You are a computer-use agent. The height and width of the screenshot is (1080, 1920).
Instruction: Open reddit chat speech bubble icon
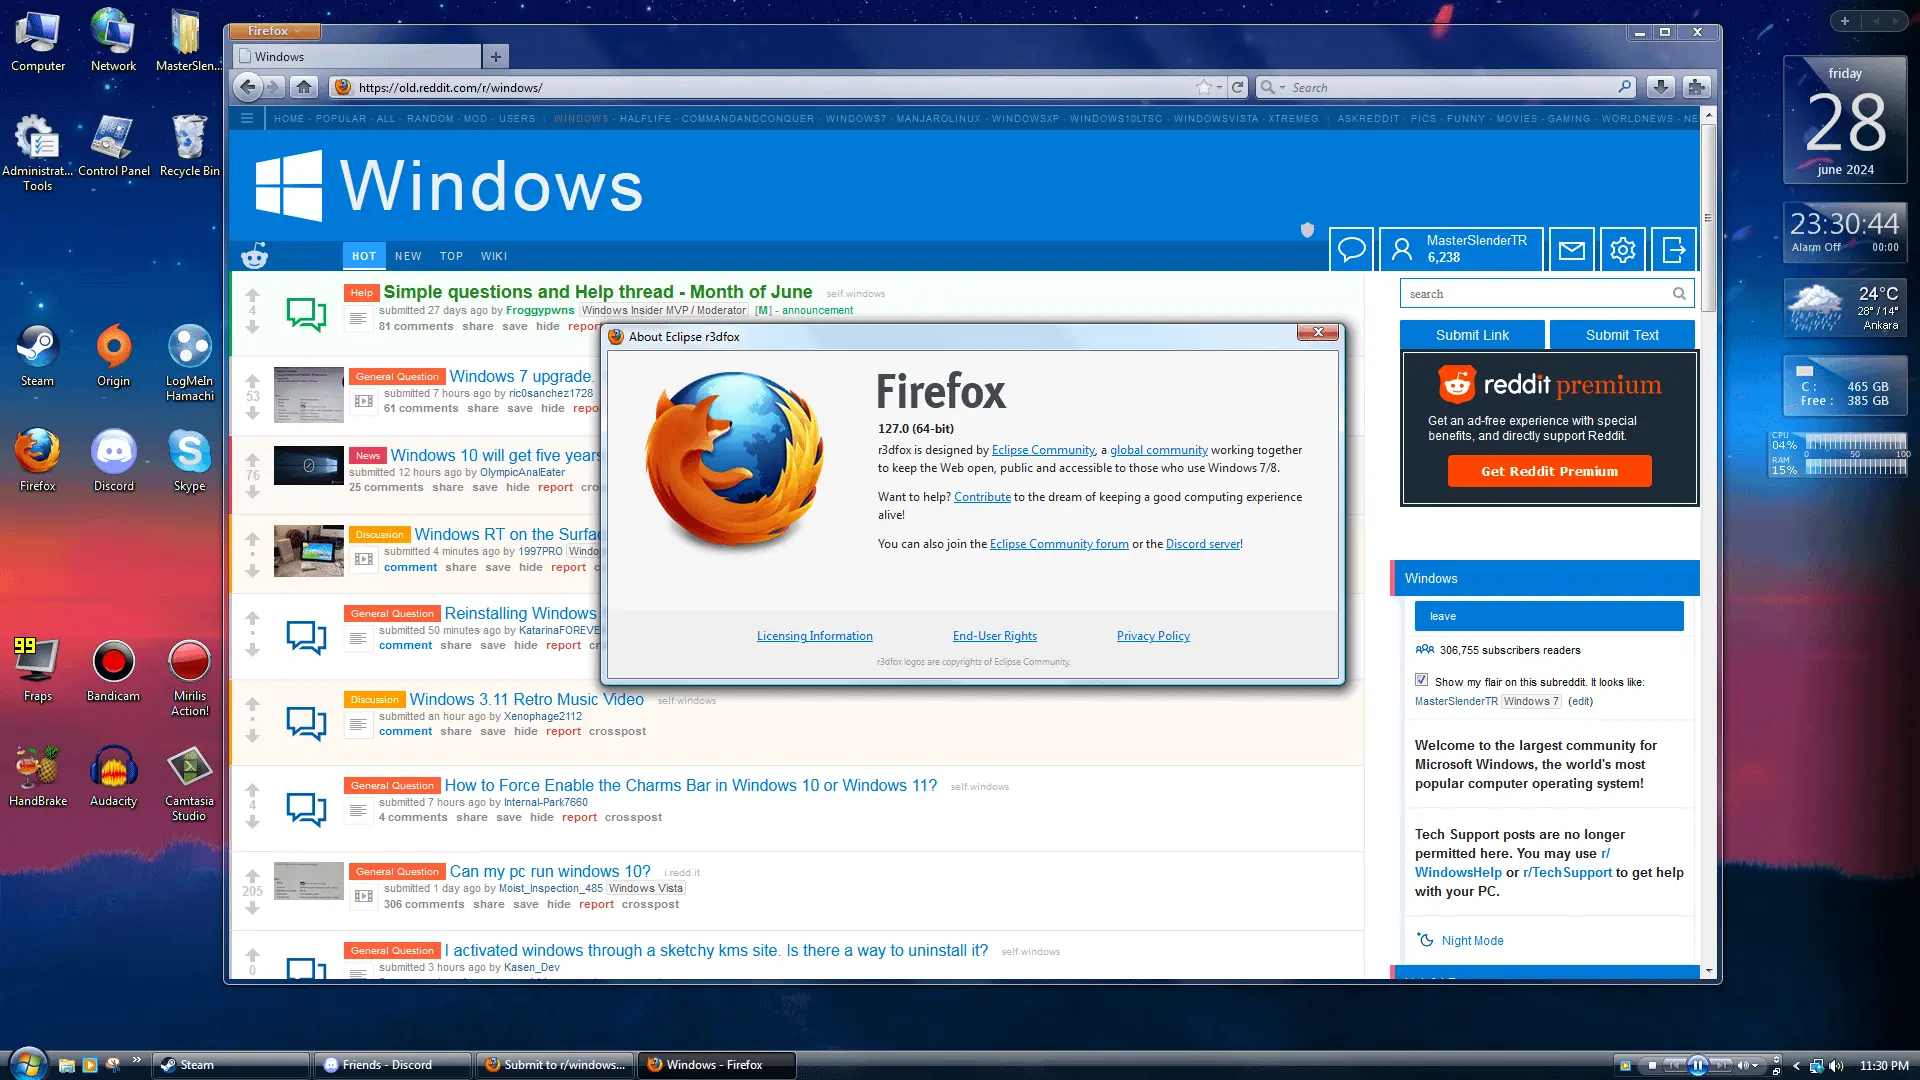1351,249
